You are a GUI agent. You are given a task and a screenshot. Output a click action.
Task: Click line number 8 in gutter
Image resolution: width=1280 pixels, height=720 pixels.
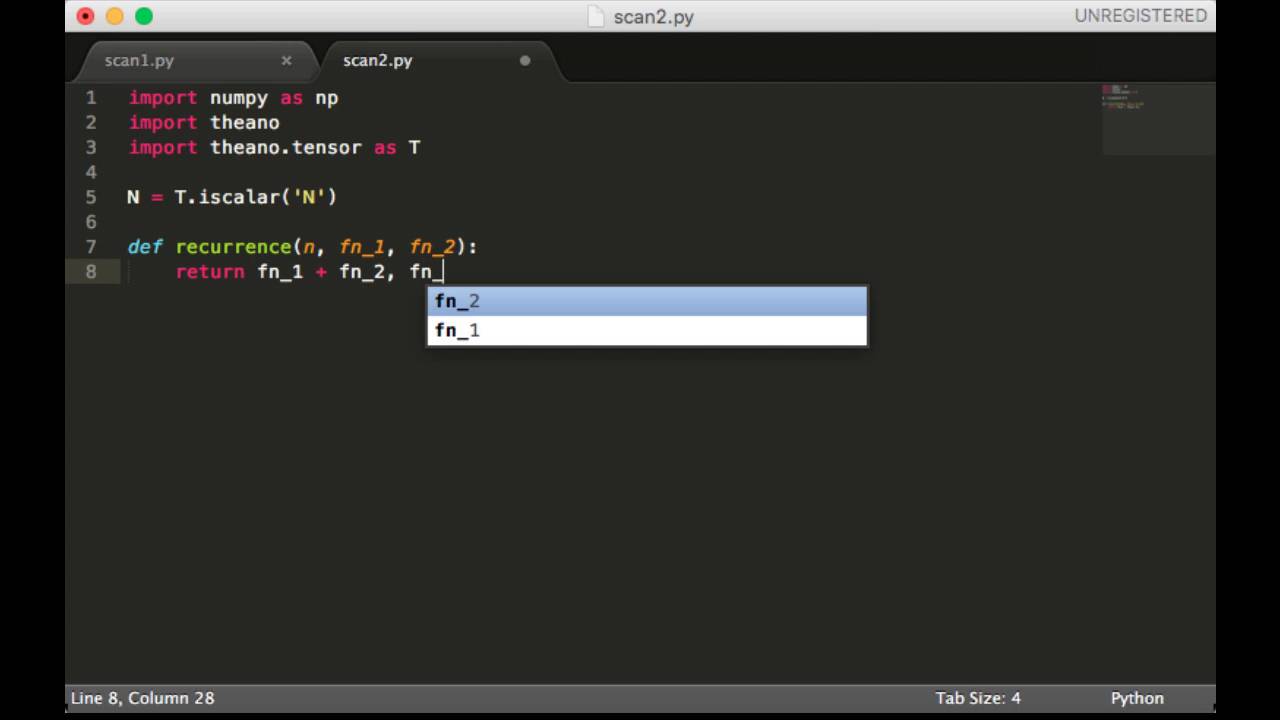[x=91, y=272]
